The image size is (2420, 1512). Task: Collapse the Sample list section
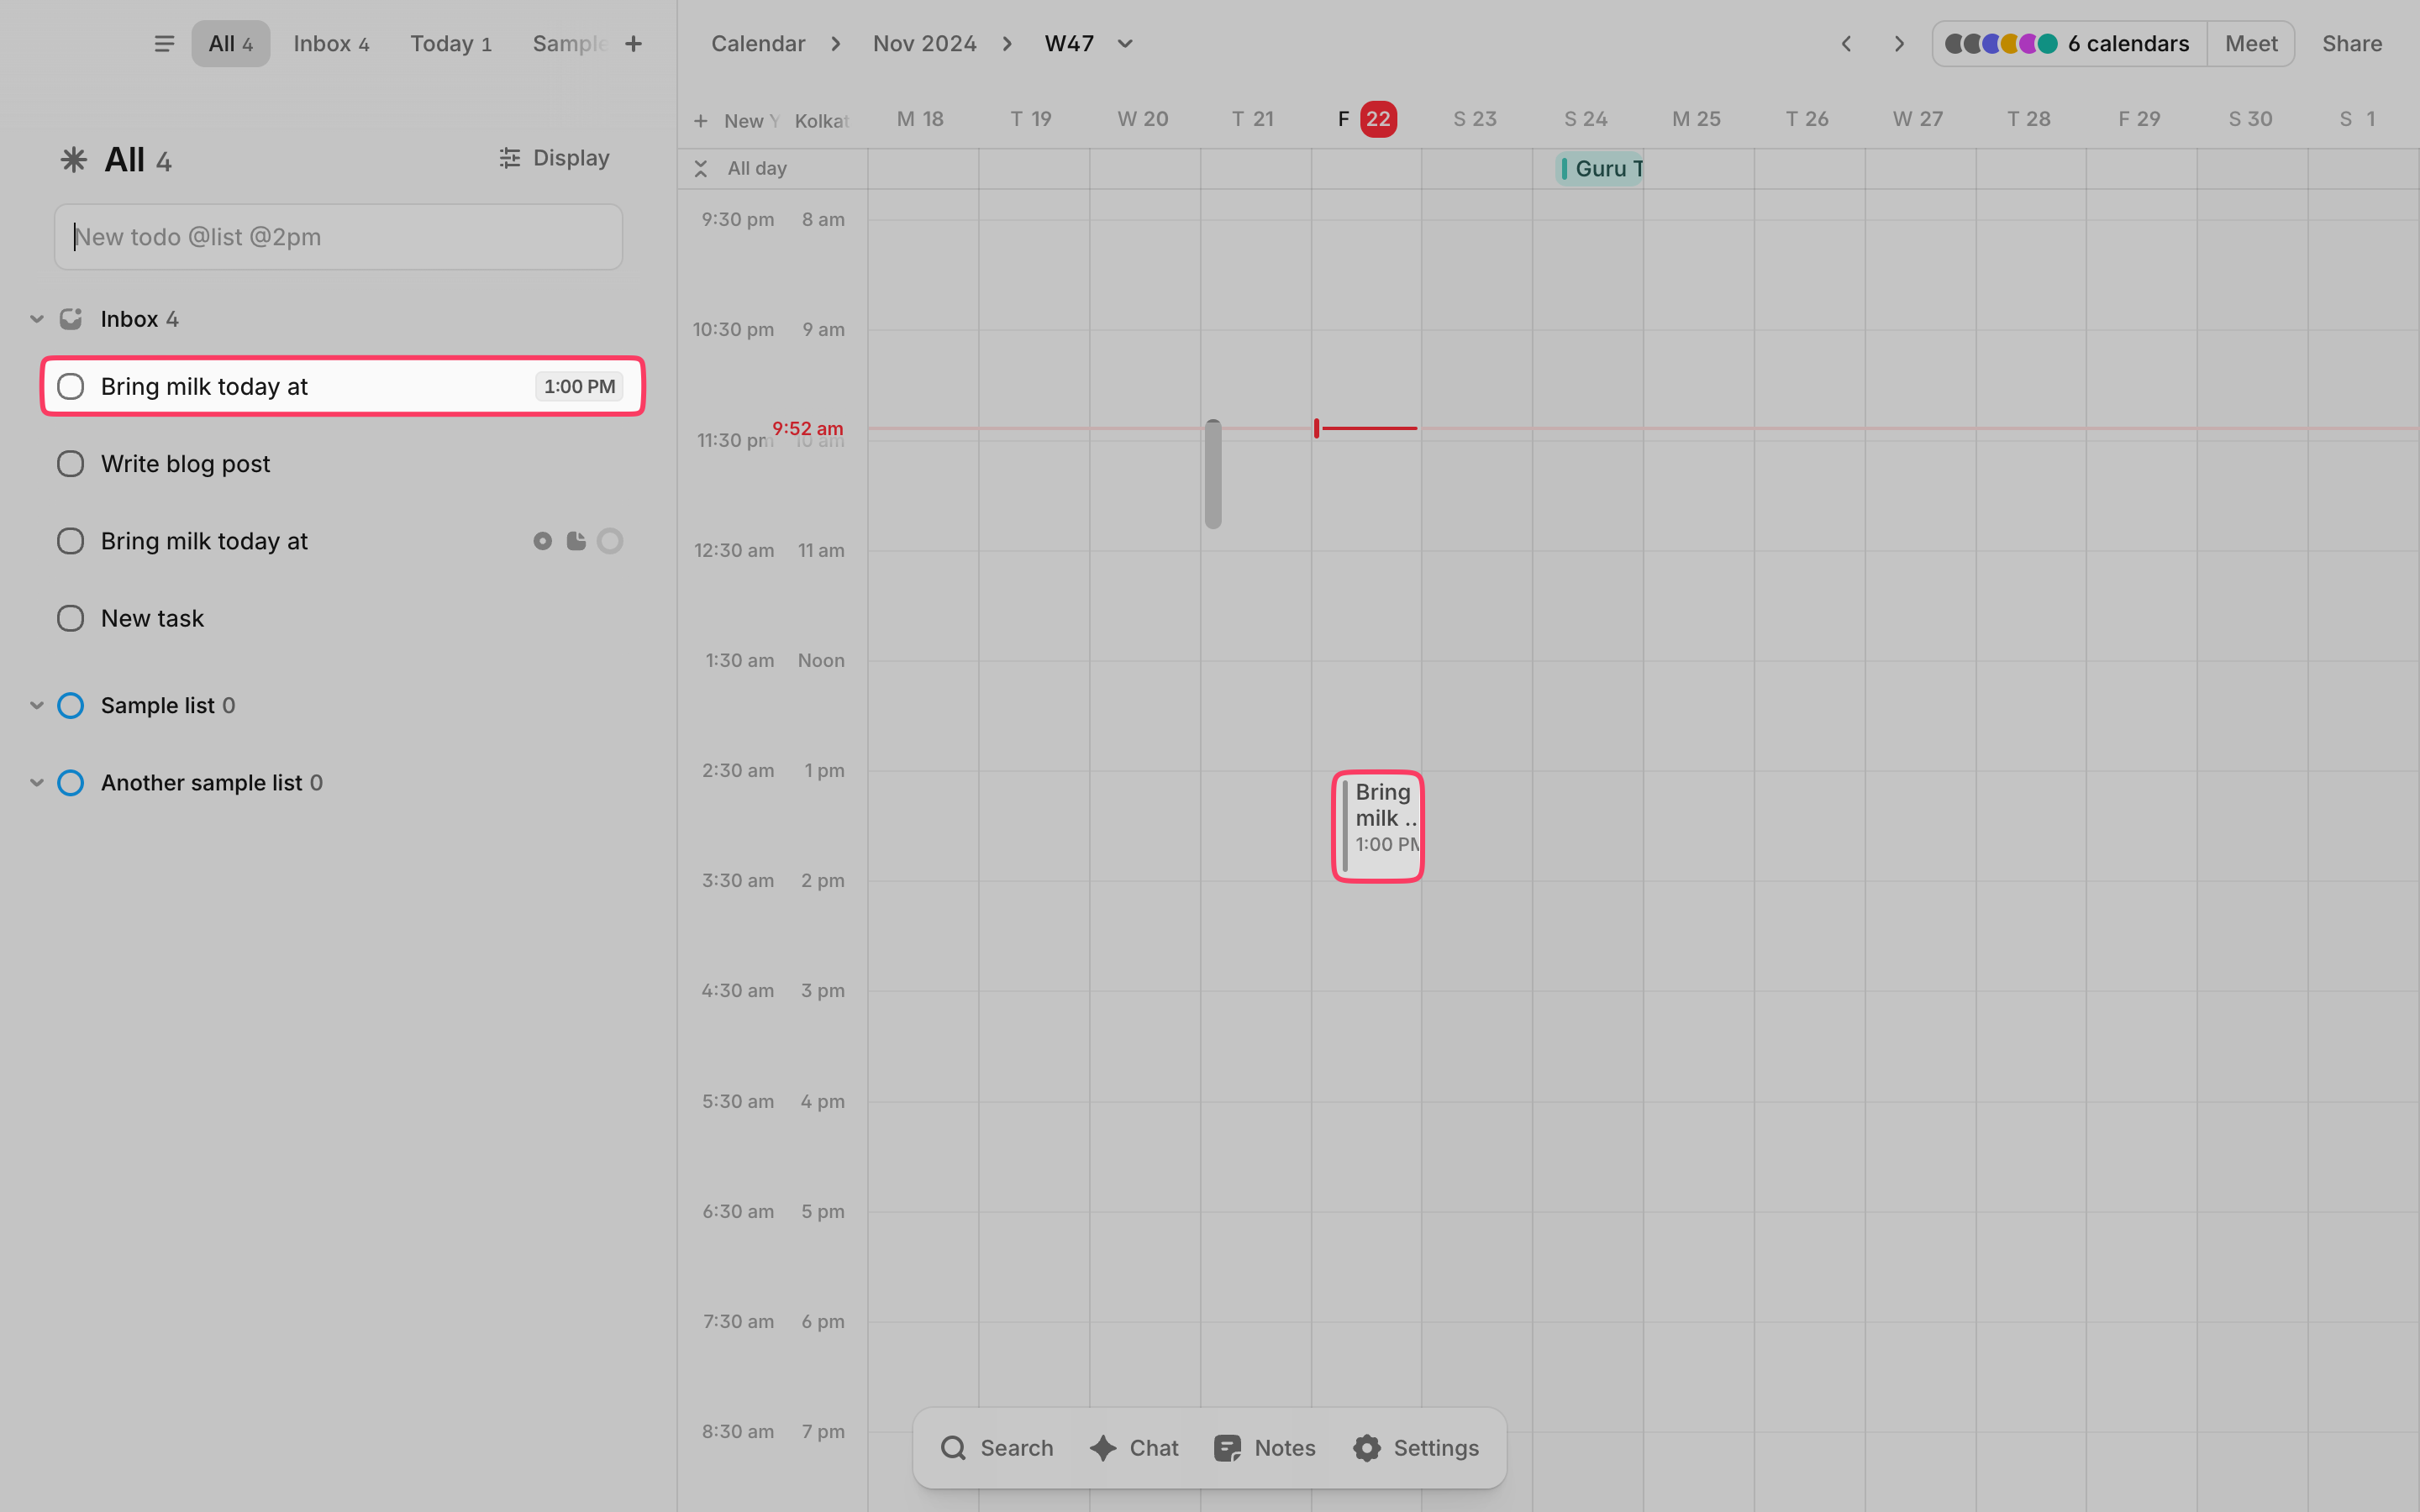37,705
